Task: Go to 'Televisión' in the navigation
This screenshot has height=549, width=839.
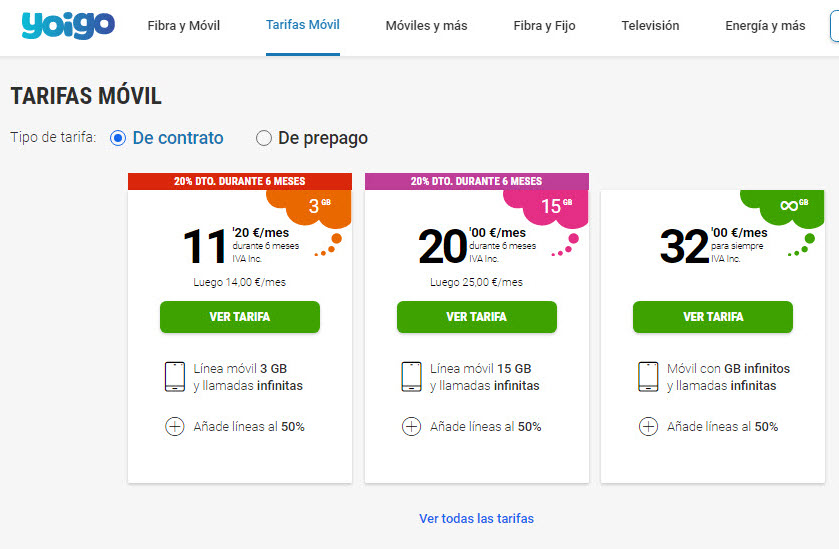Action: pos(650,26)
